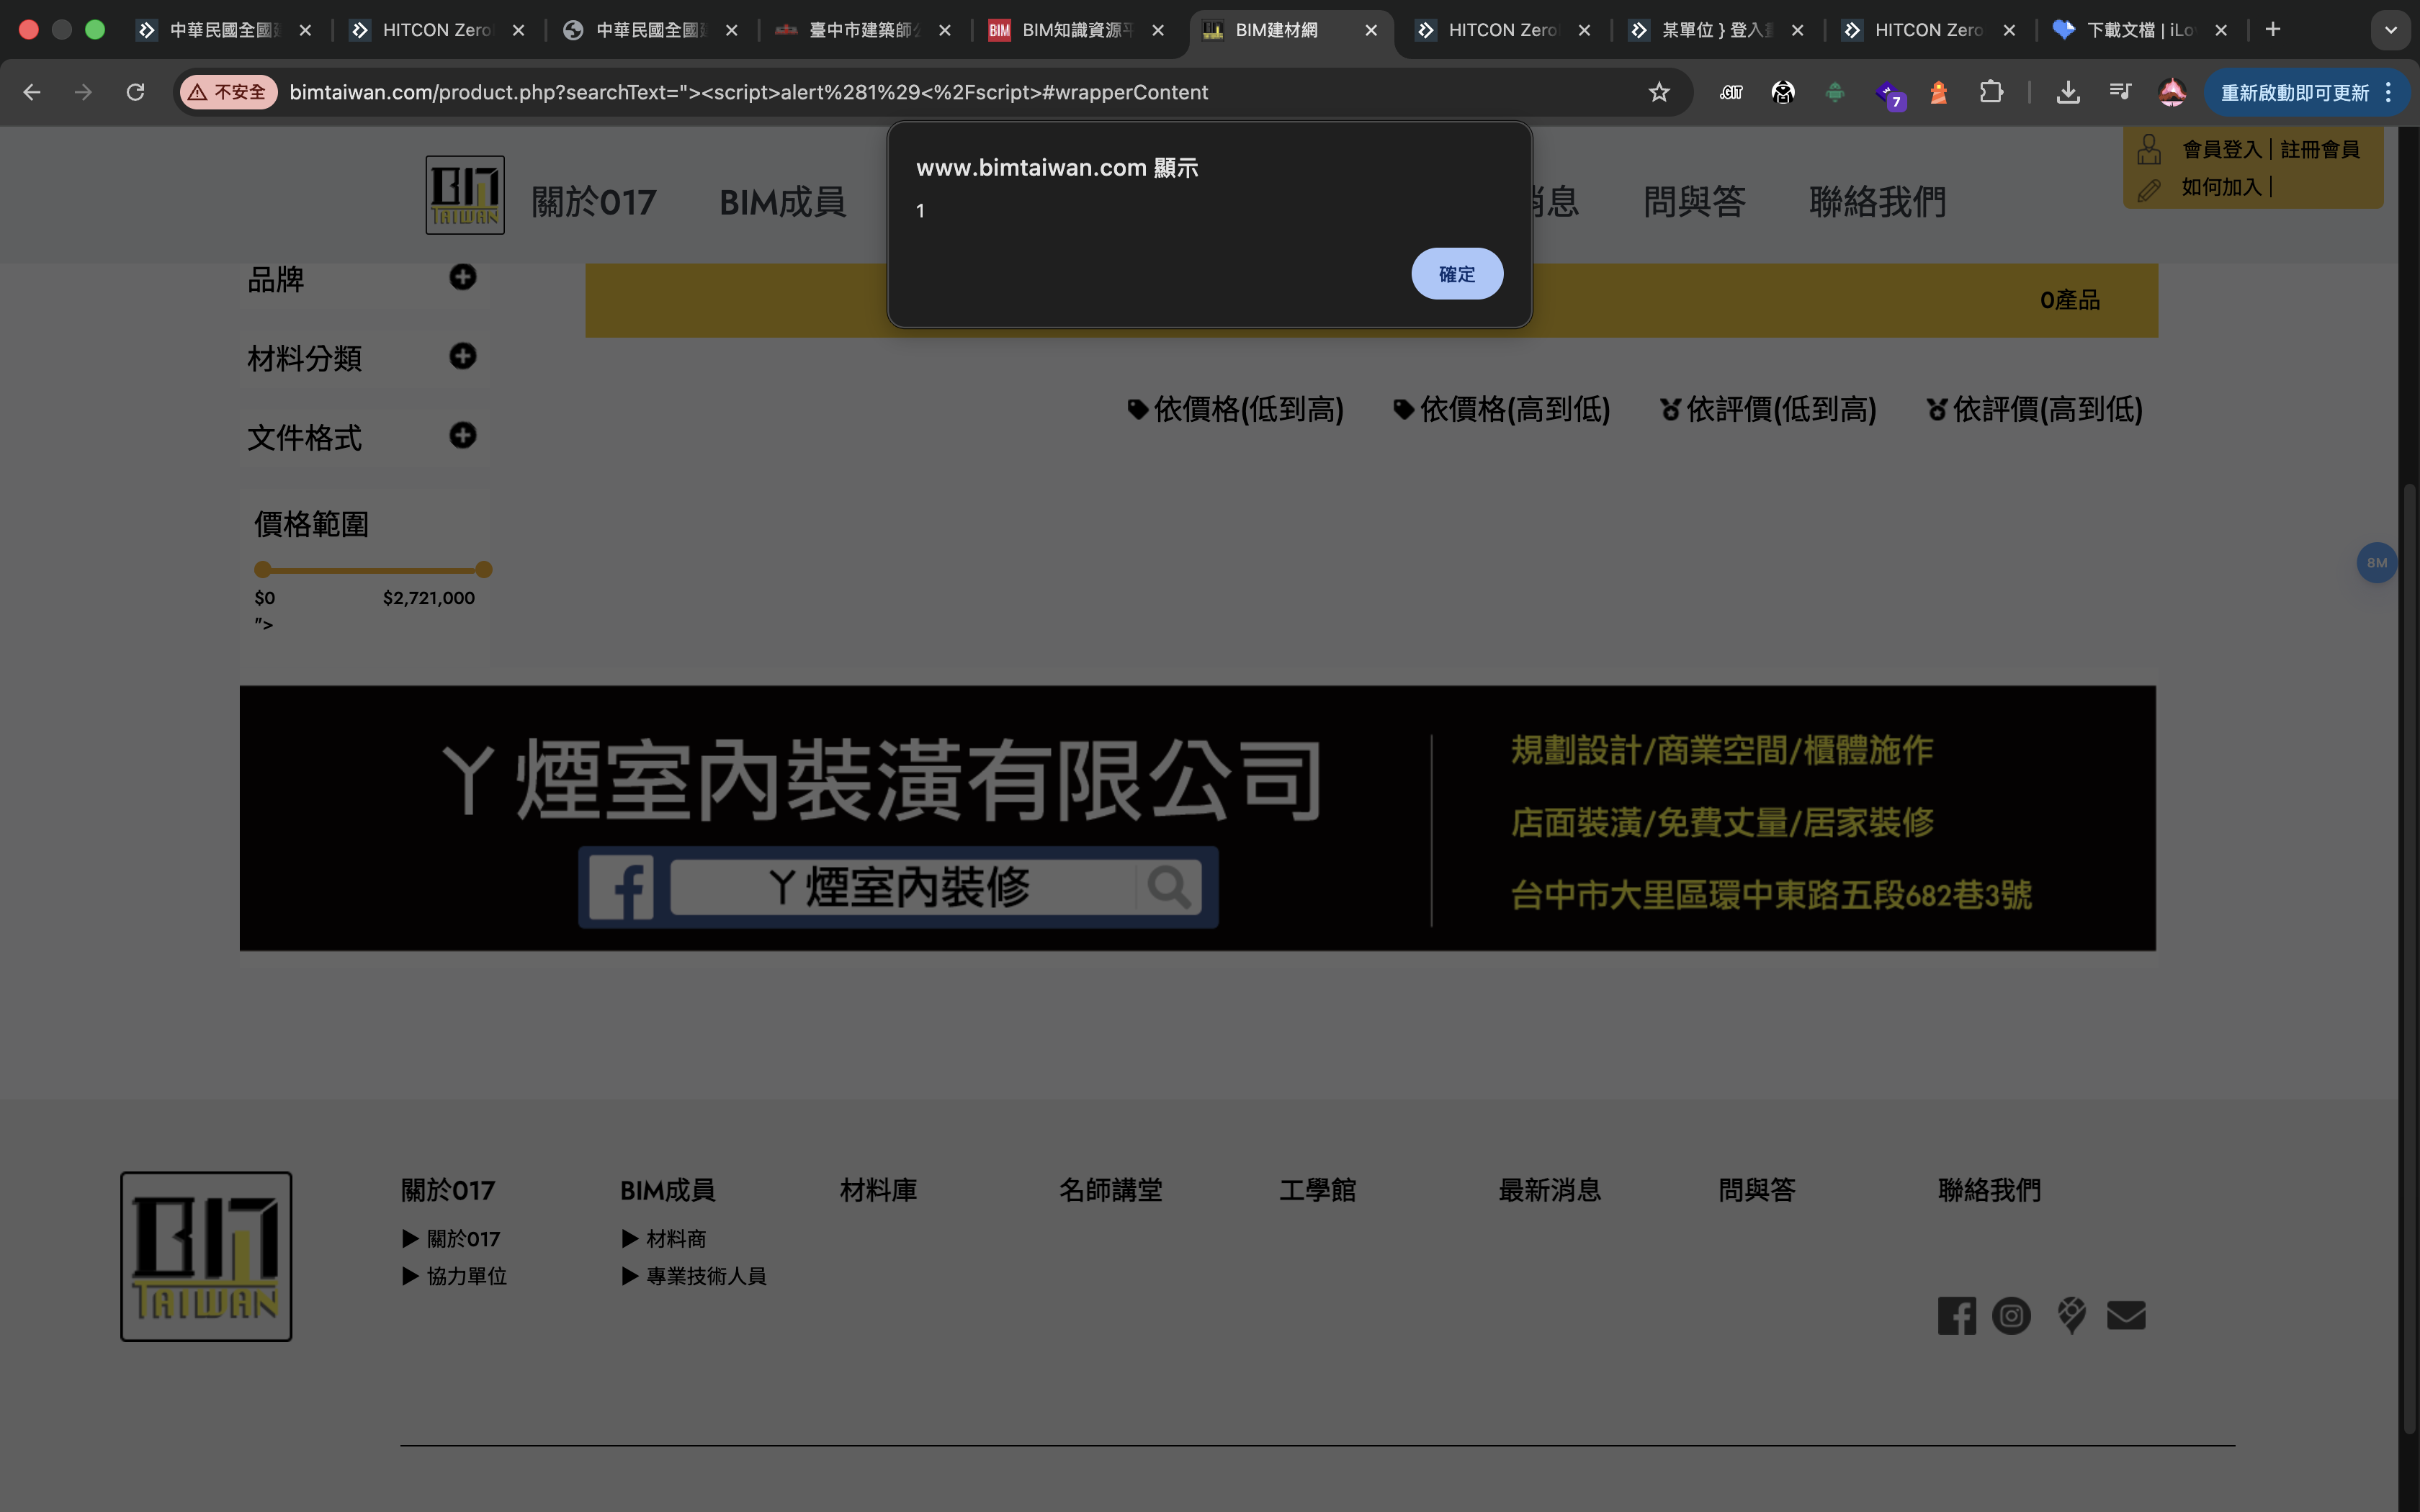Click the price range maximum slider handle
Viewport: 2420px width, 1512px height.
tap(484, 570)
